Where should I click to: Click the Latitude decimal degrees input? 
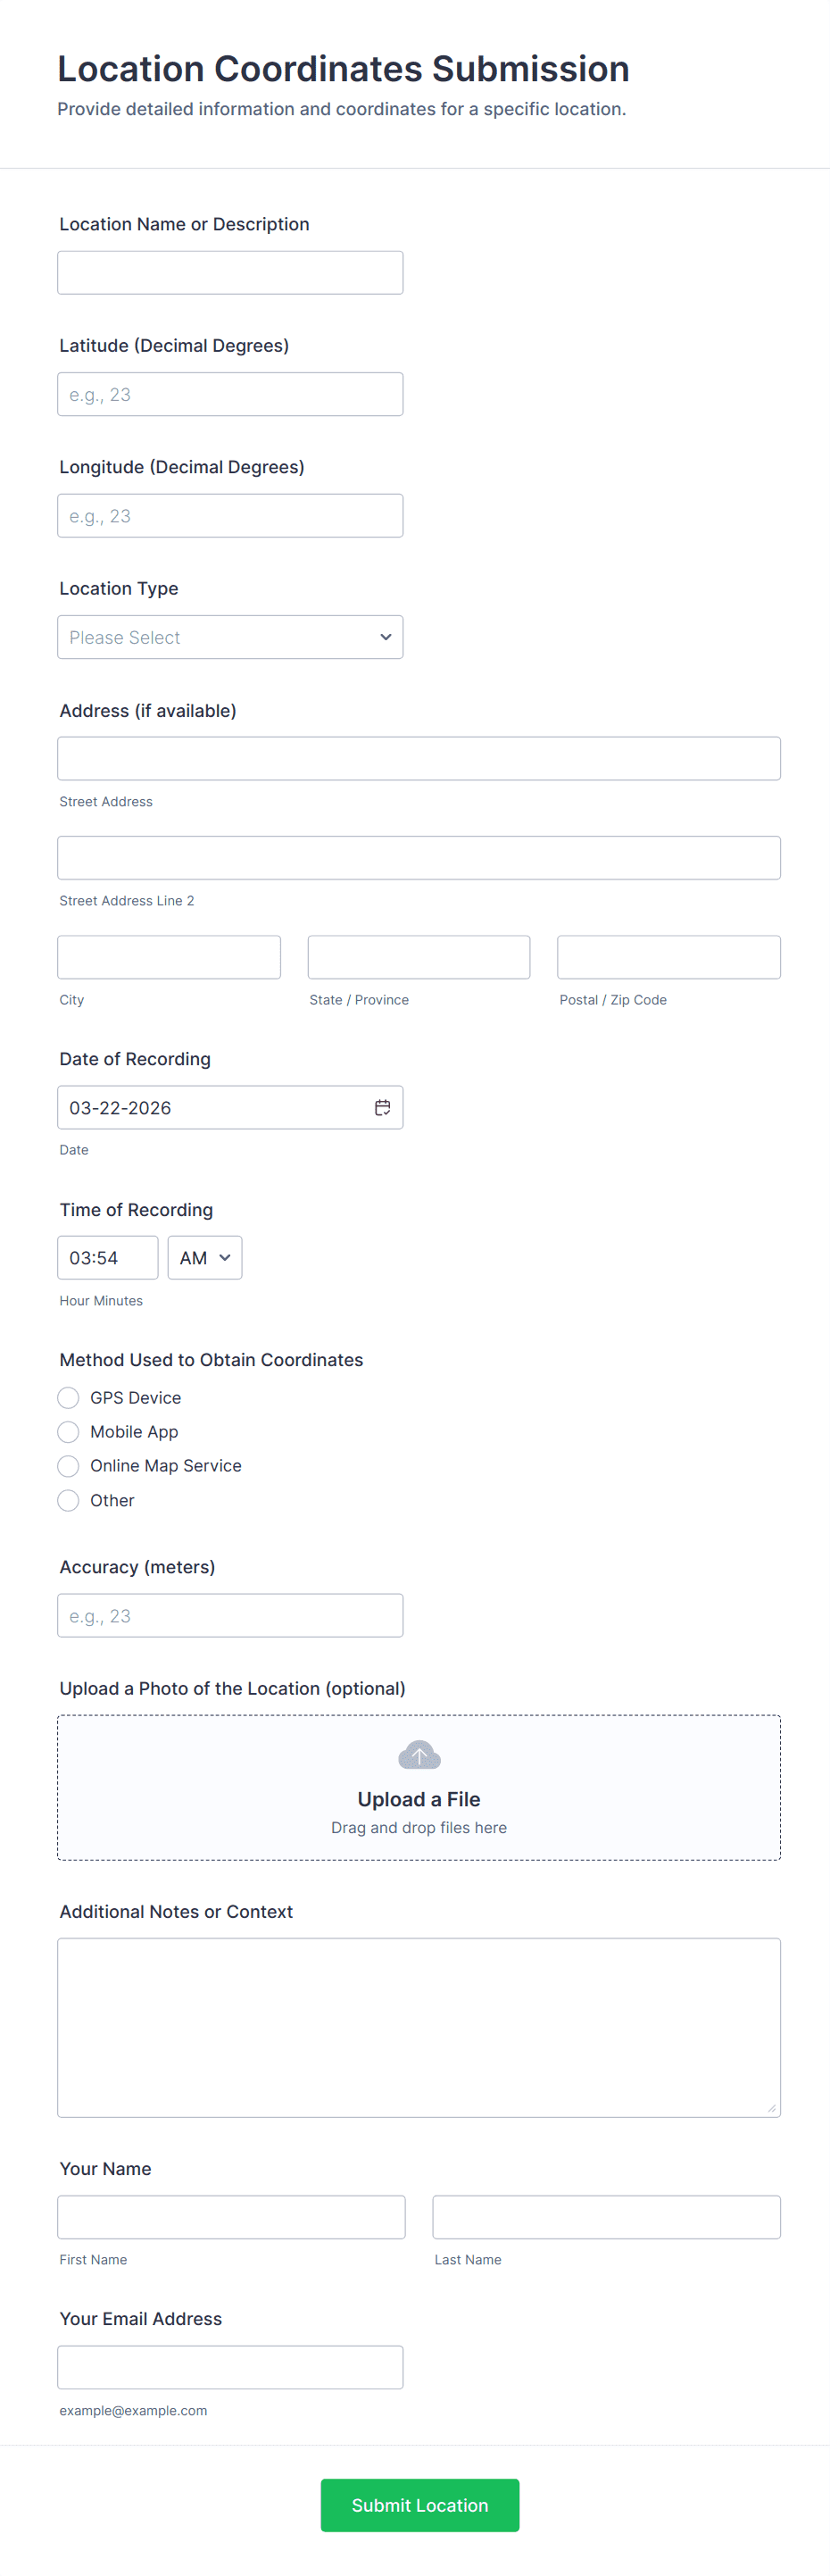point(230,394)
